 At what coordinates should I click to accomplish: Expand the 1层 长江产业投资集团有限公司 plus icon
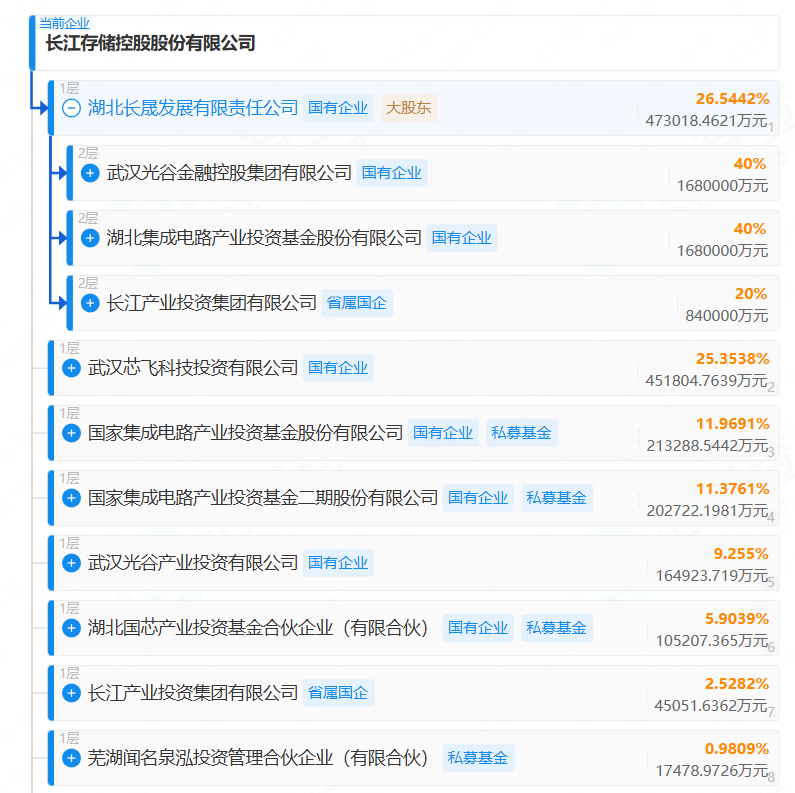[x=71, y=693]
